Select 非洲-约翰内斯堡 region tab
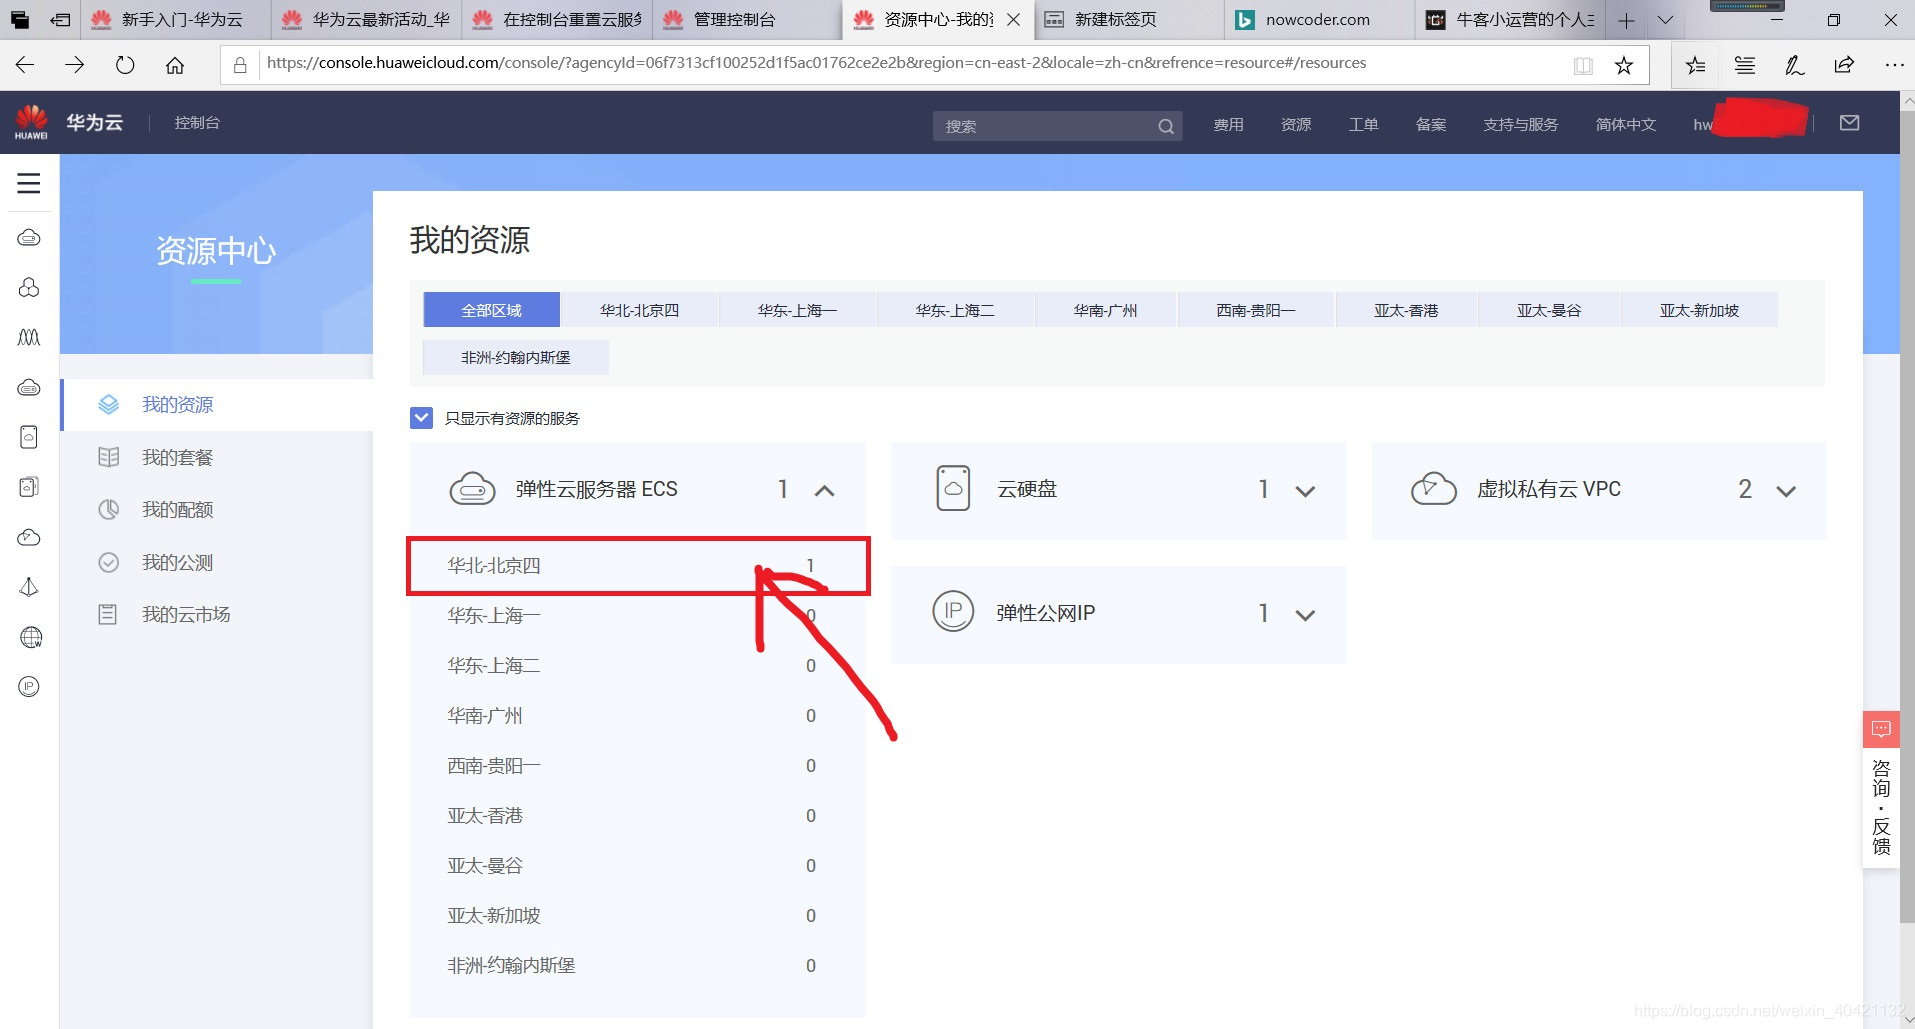This screenshot has height=1029, width=1915. tap(516, 357)
